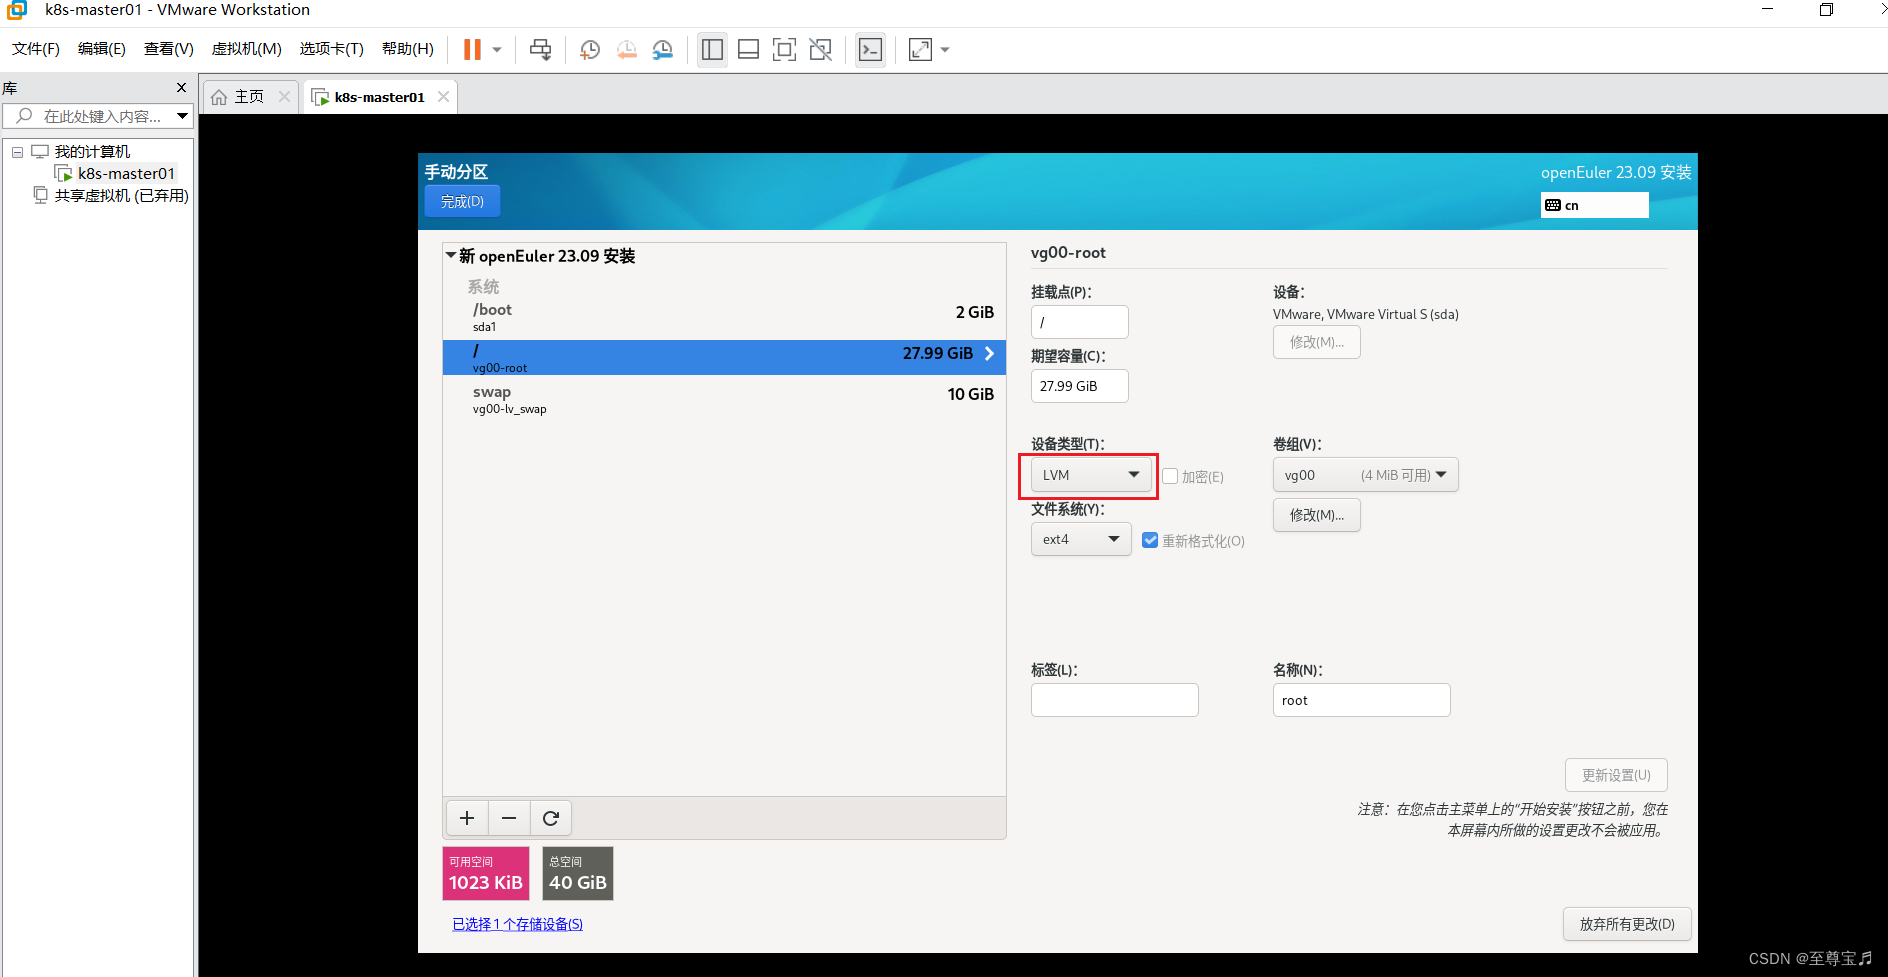Add a new partition with the plus button
The image size is (1888, 977).
466,817
